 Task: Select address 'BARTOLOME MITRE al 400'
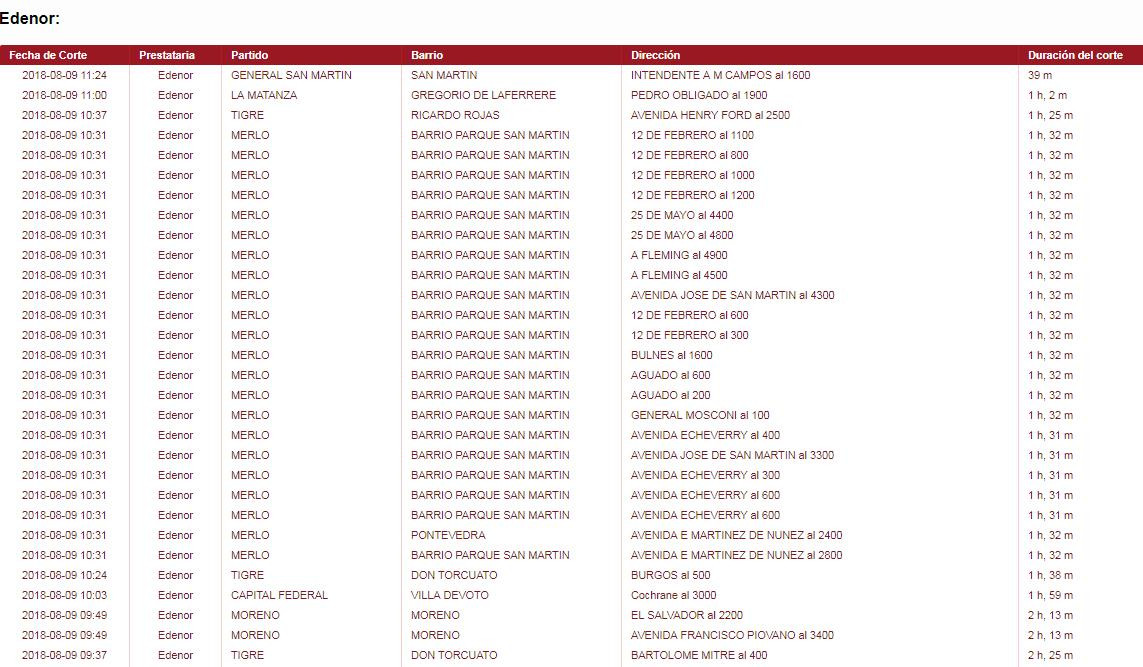coord(698,655)
